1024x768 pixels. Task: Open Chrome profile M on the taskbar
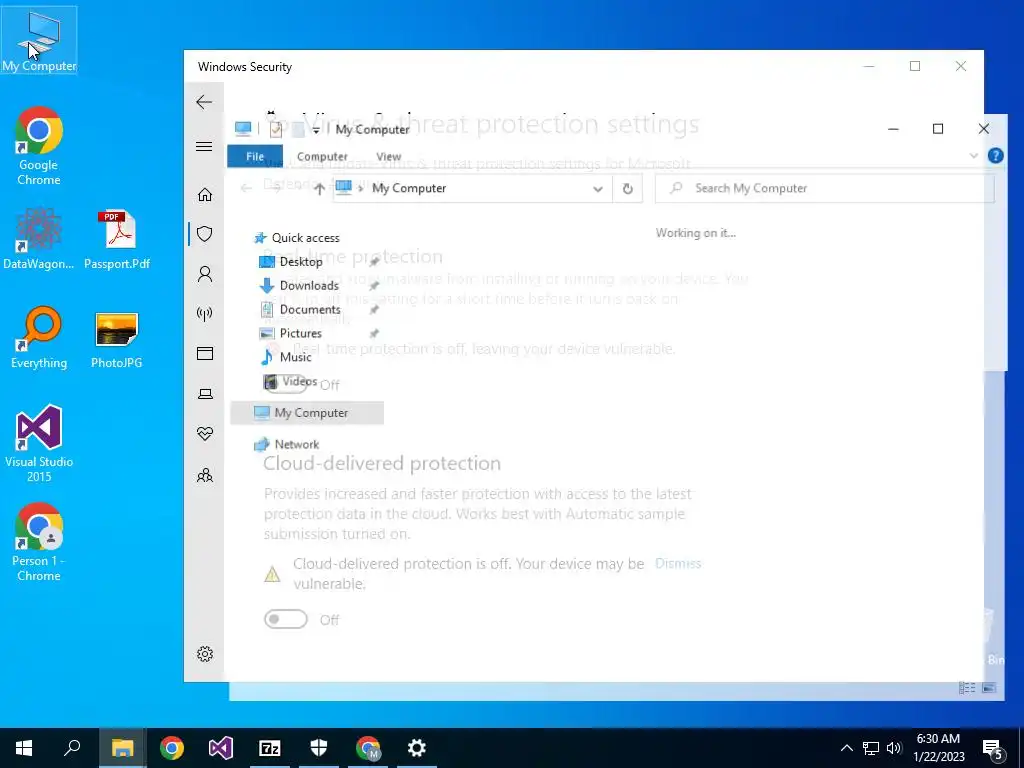[368, 748]
